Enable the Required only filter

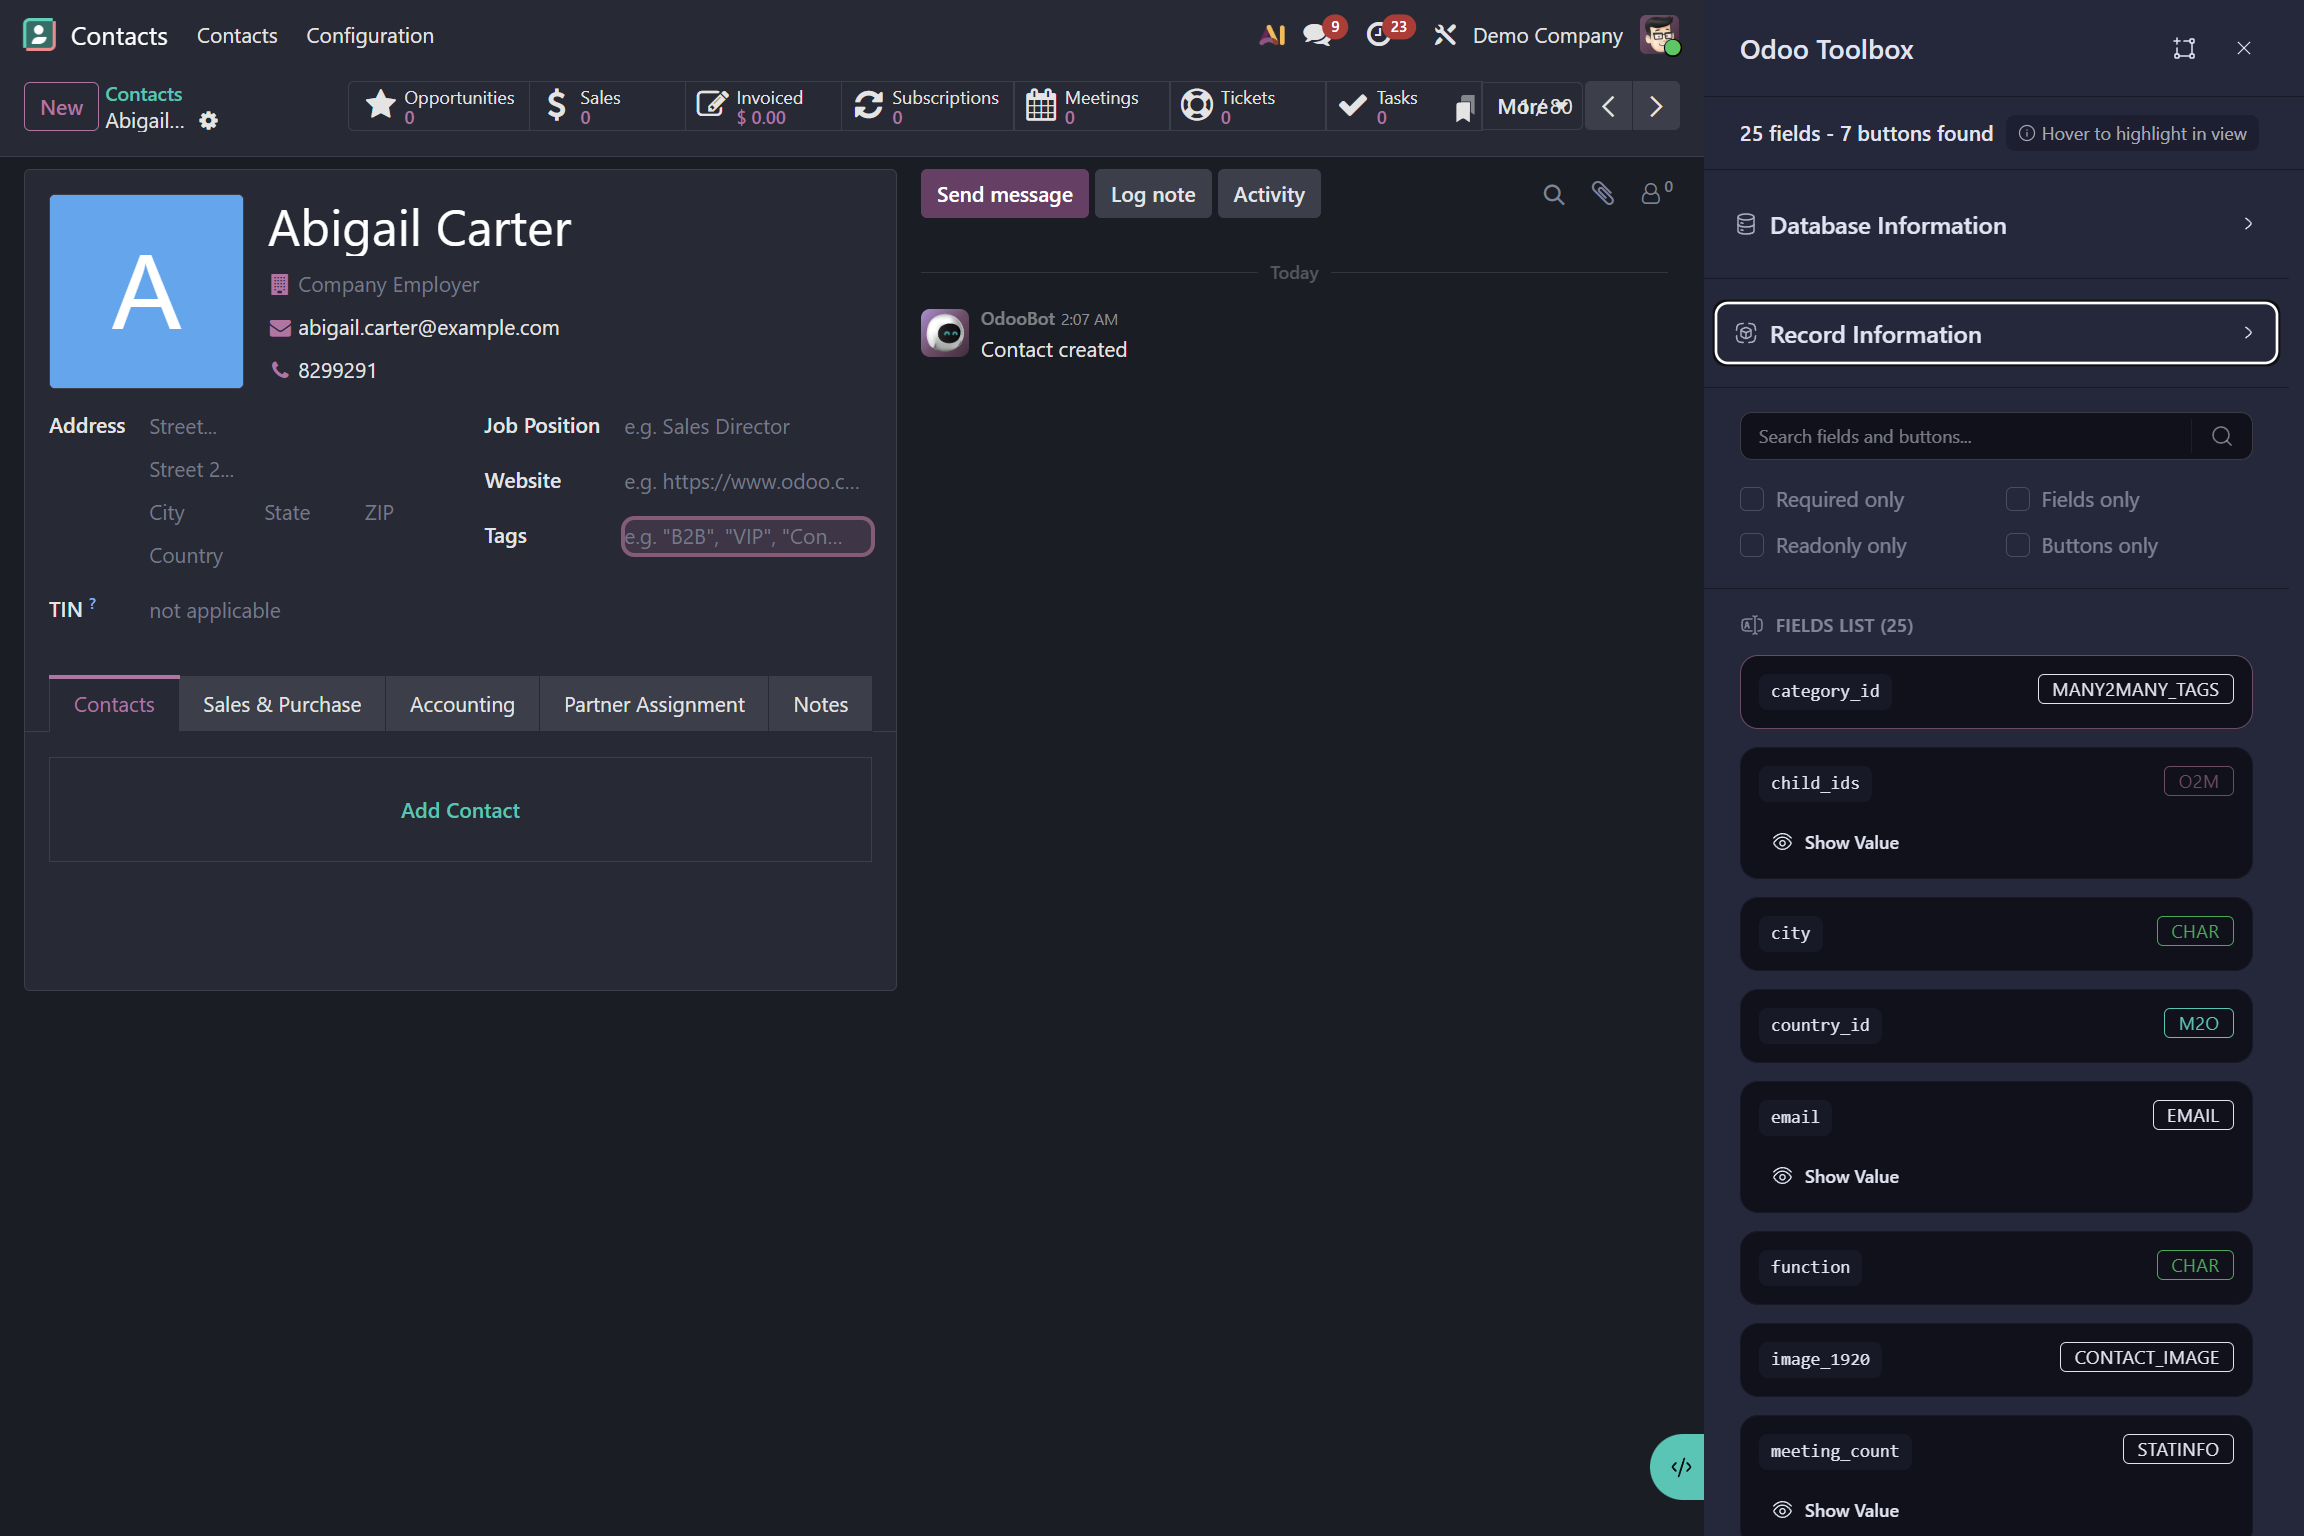[1751, 498]
